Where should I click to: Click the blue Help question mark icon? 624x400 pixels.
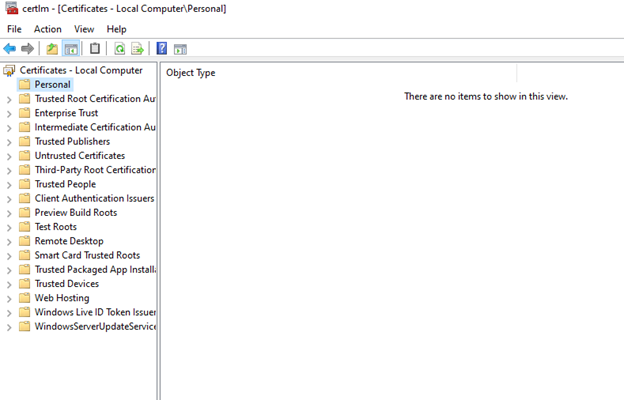point(162,48)
